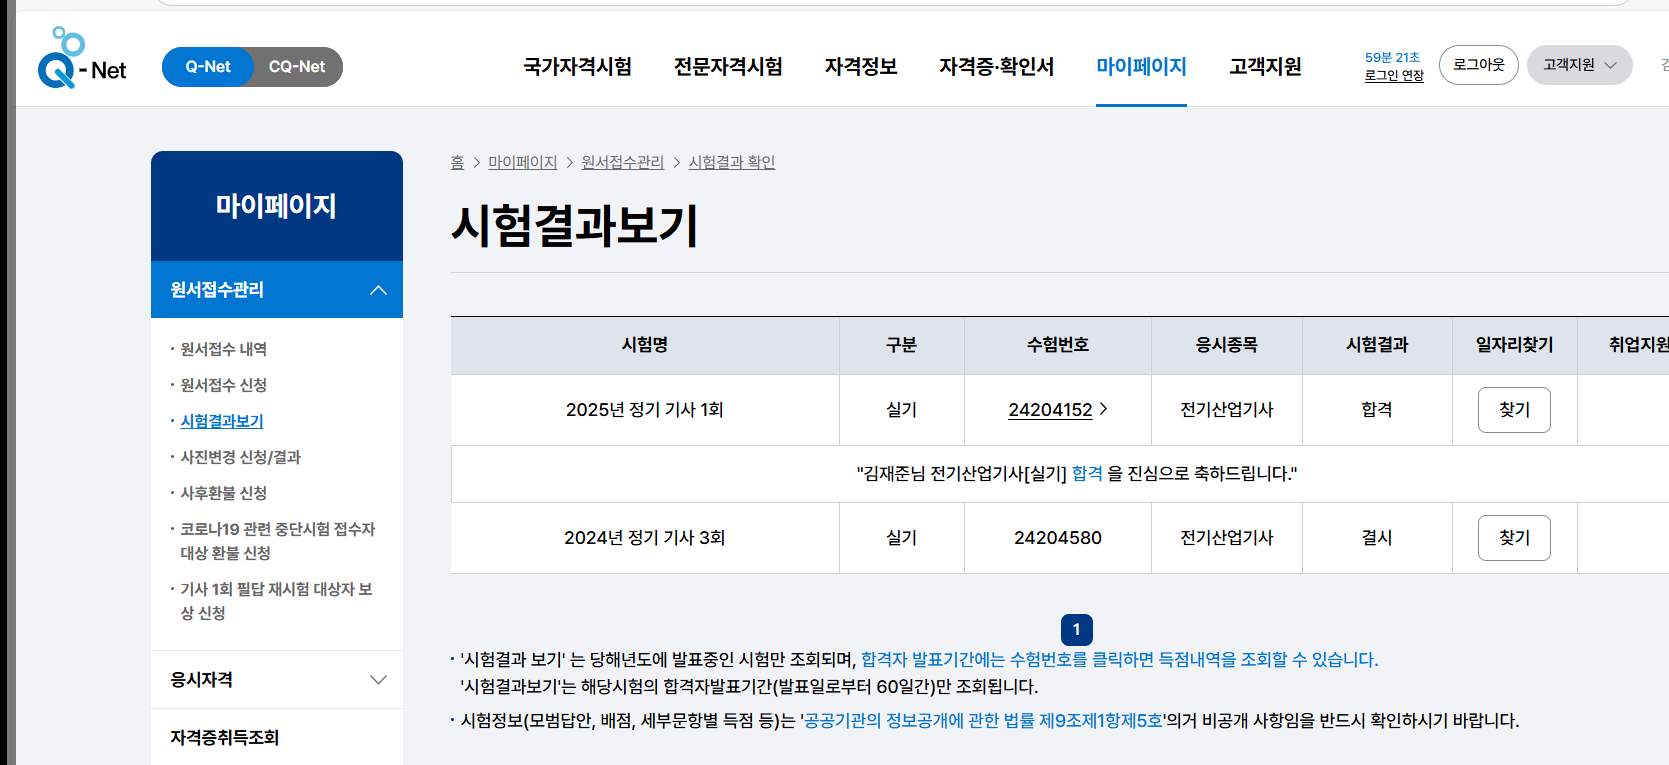Open the 고객지원 top menu item
This screenshot has width=1669, height=765.
(x=1265, y=67)
